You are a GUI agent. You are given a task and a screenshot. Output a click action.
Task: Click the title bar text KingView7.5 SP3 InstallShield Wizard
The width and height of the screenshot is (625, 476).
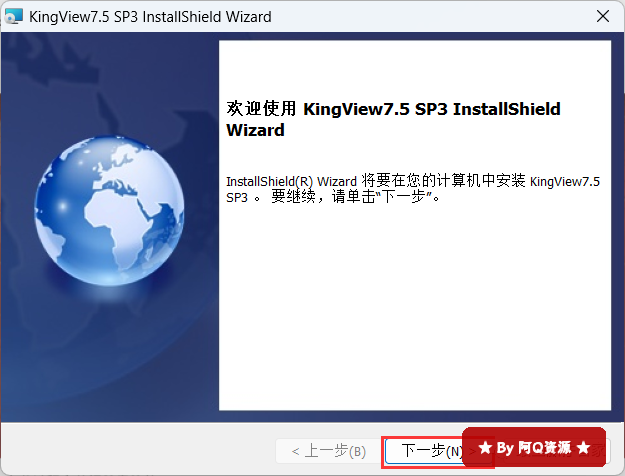click(150, 17)
